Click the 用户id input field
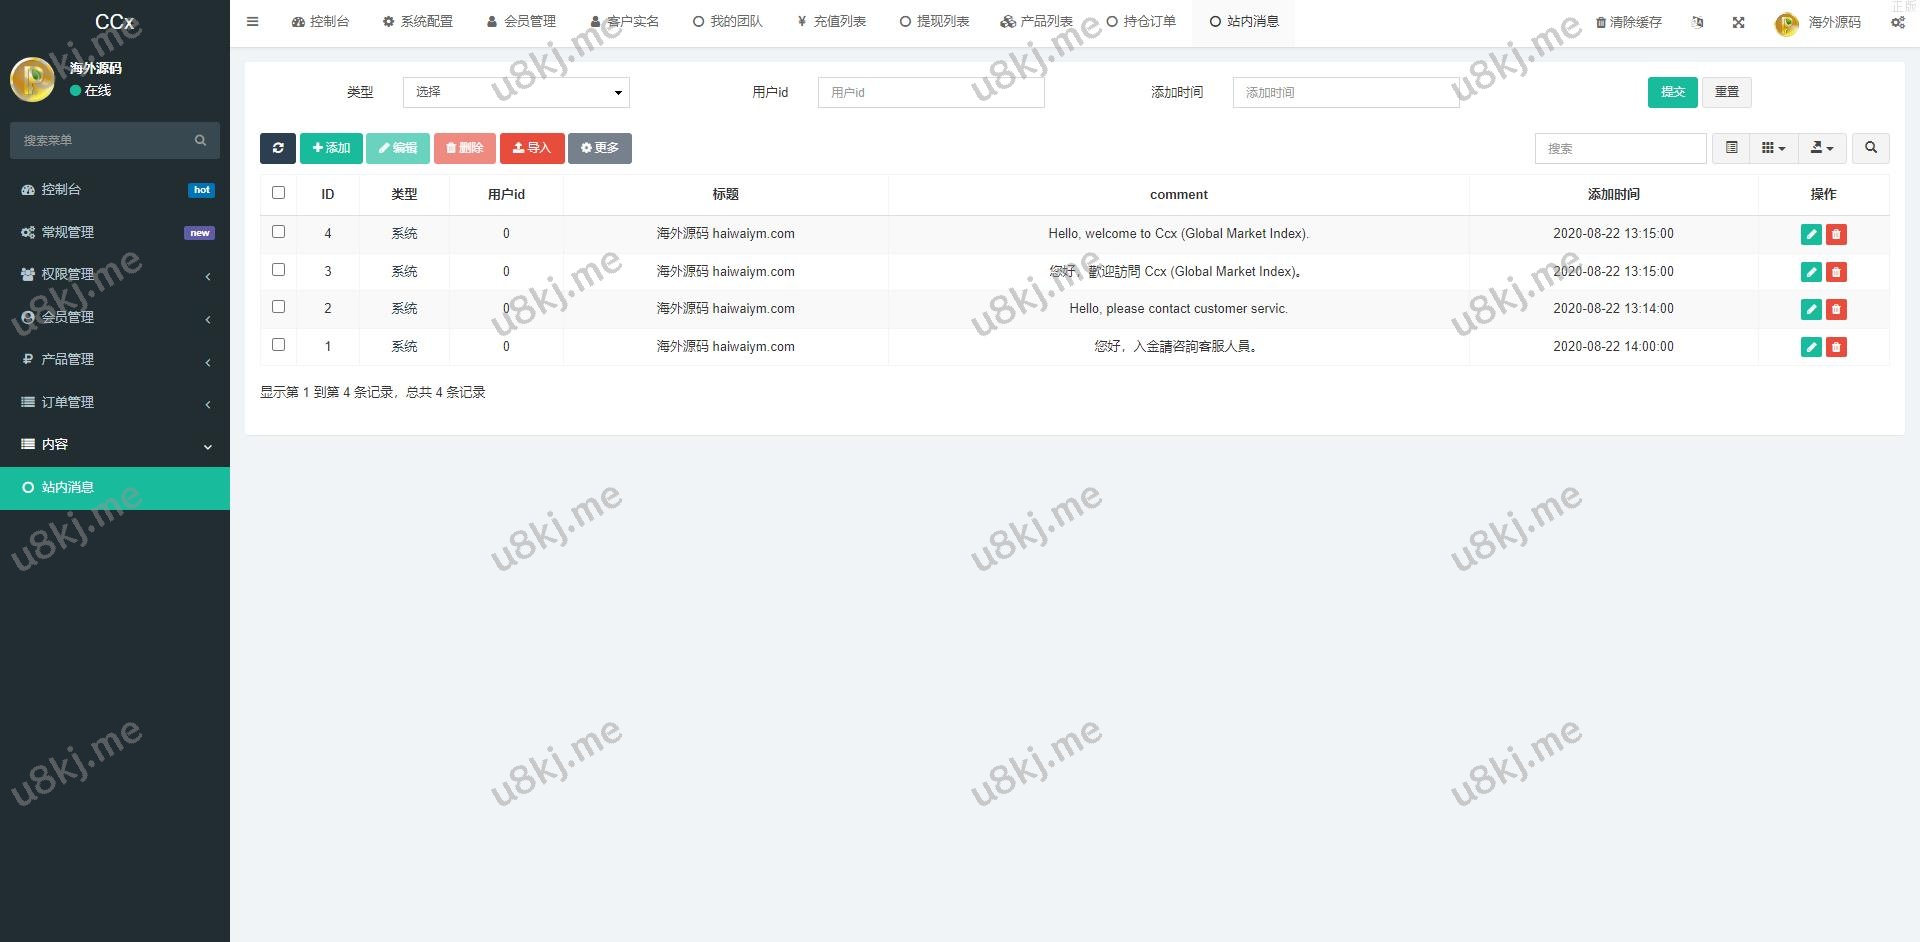Image resolution: width=1920 pixels, height=942 pixels. coord(930,92)
